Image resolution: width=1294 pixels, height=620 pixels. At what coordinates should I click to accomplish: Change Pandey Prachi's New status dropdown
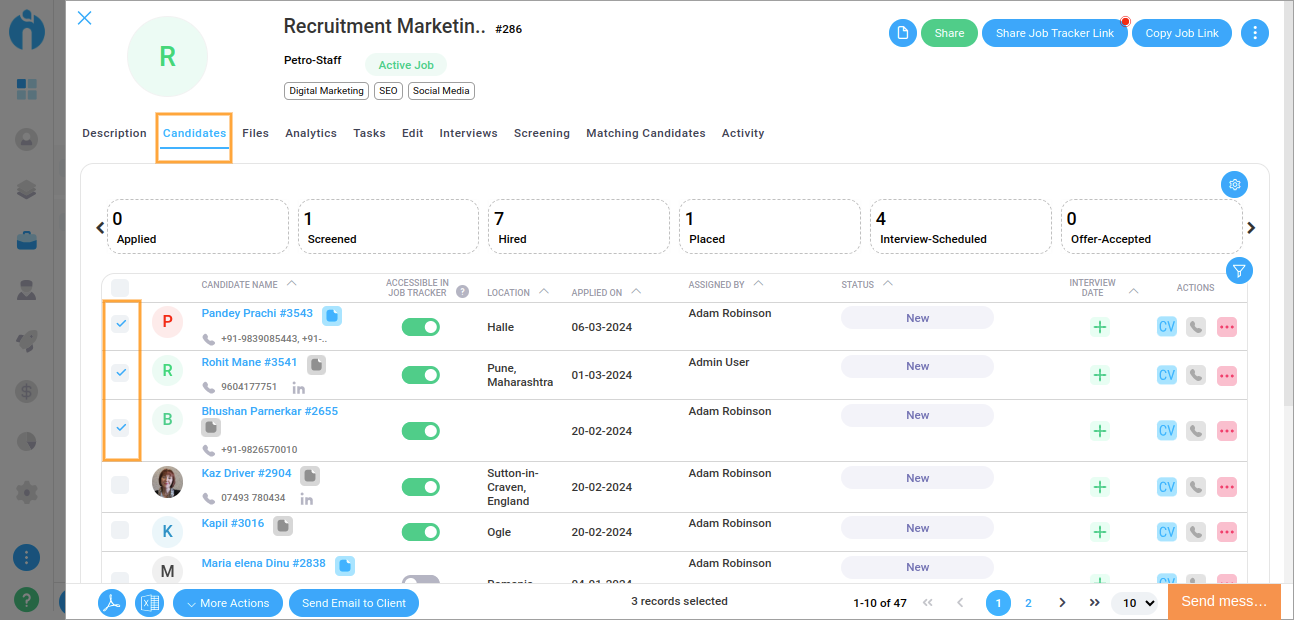tap(917, 318)
